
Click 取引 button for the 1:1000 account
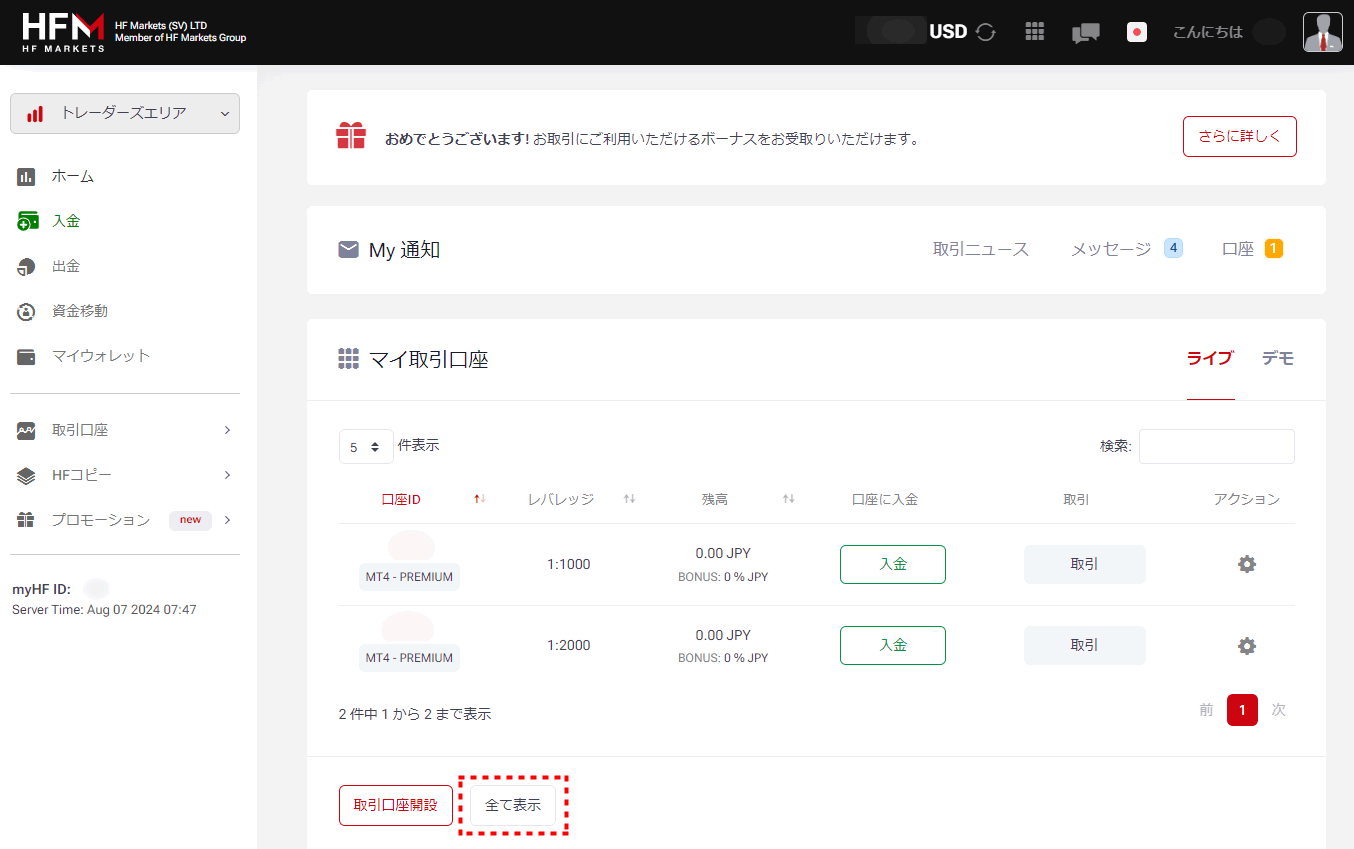[1085, 564]
